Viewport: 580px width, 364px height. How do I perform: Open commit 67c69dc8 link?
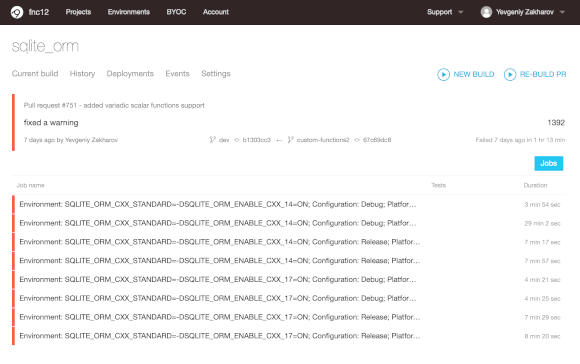(377, 140)
